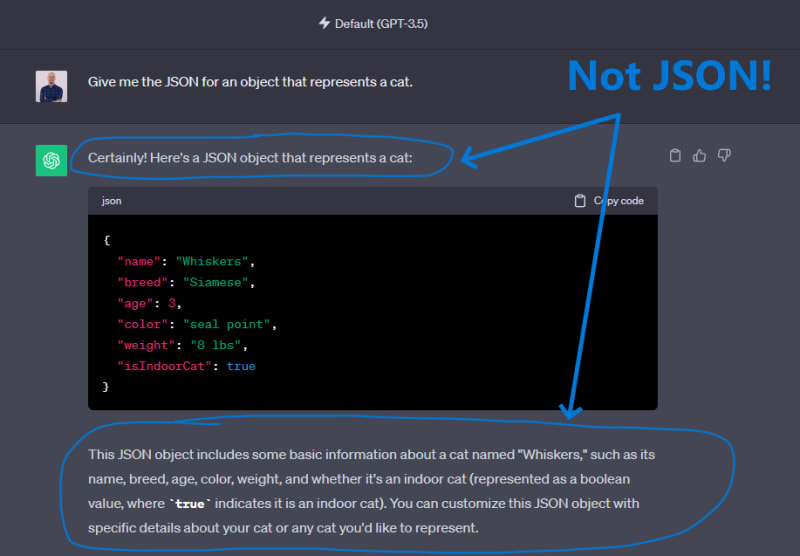Click the blue true boolean in code
Screen dimensions: 800x556
pos(241,367)
